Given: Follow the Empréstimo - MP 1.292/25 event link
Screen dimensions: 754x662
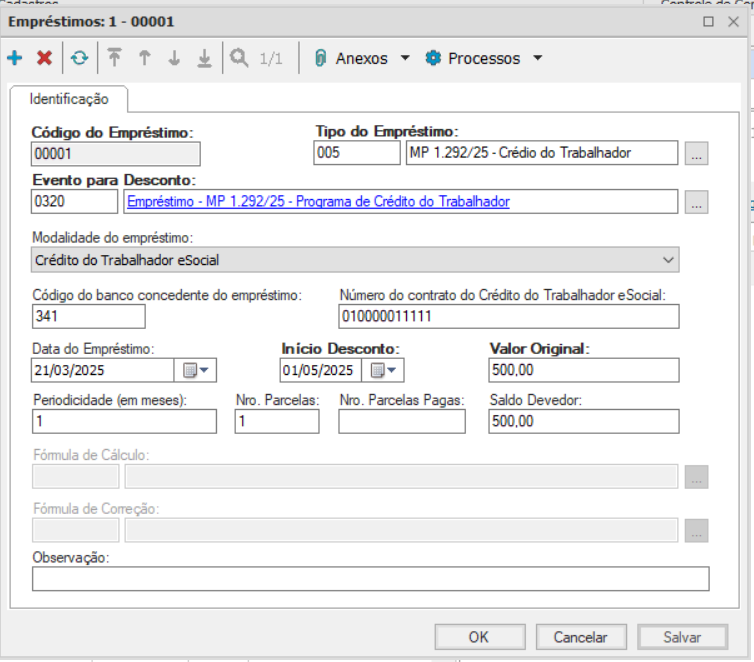Looking at the screenshot, I should tap(318, 201).
